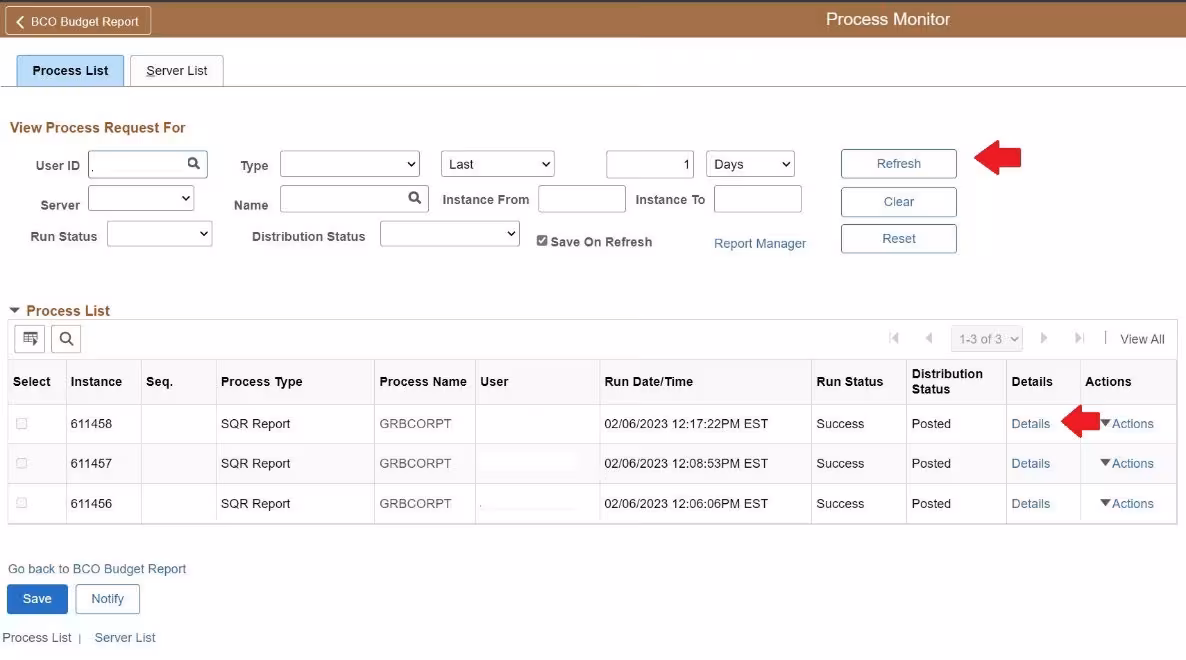Click the Refresh button
The height and width of the screenshot is (660, 1186).
click(899, 163)
